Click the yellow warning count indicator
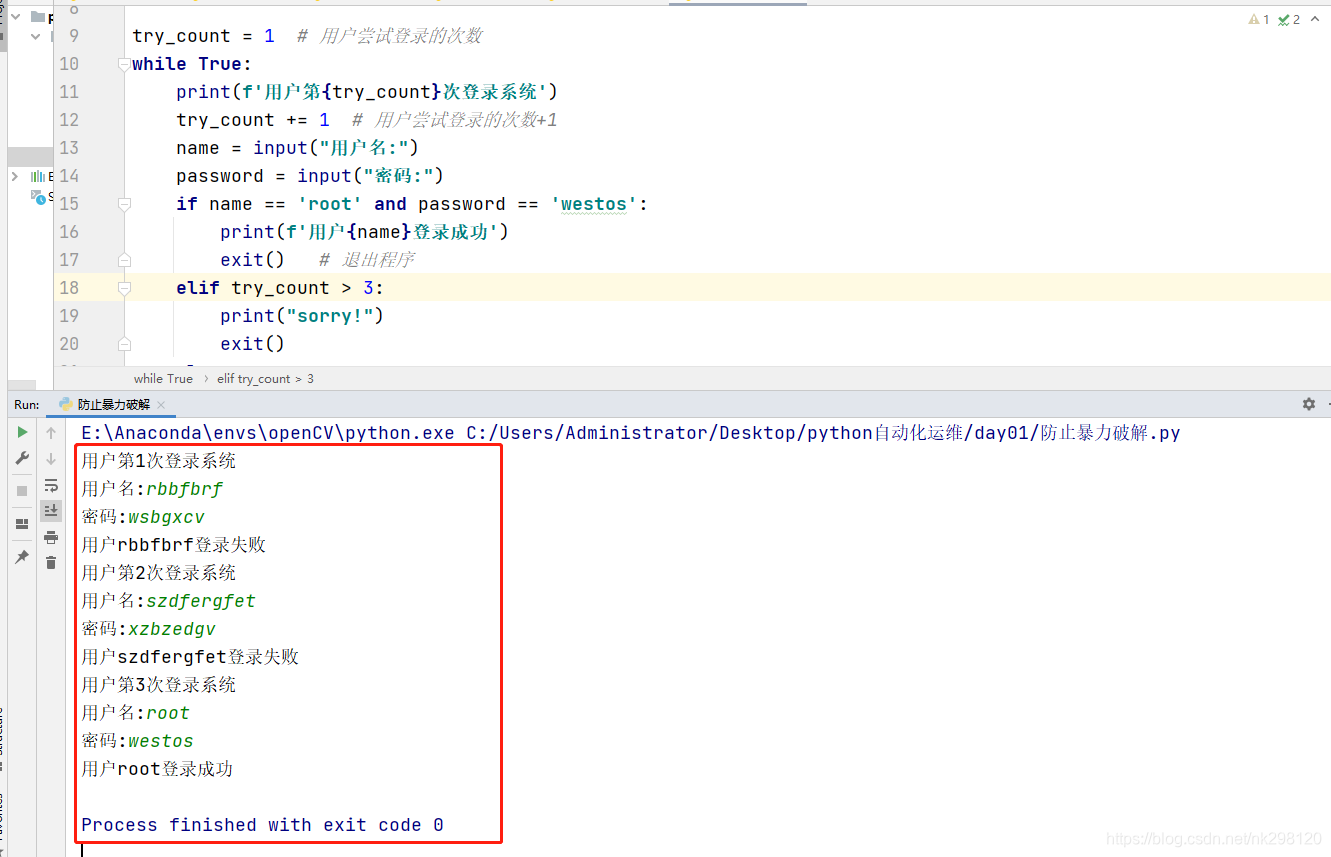The image size is (1331, 857). pyautogui.click(x=1259, y=19)
